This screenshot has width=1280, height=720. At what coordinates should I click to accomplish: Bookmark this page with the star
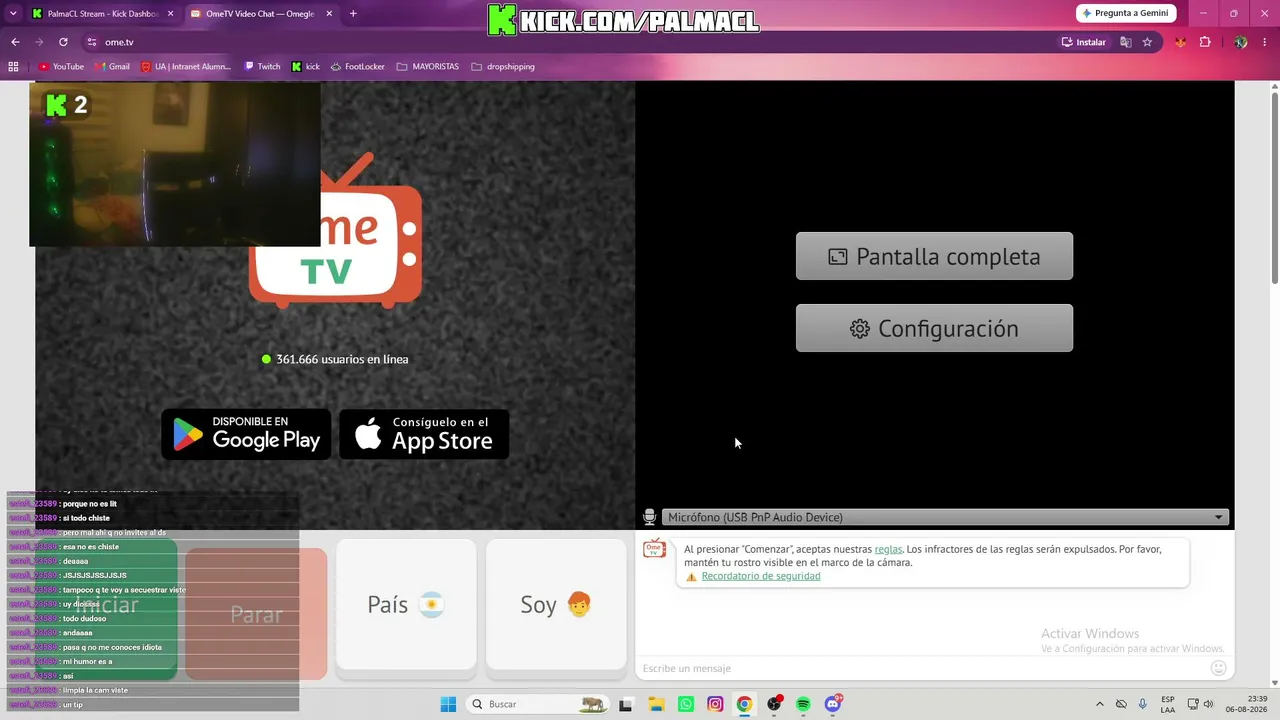1147,42
